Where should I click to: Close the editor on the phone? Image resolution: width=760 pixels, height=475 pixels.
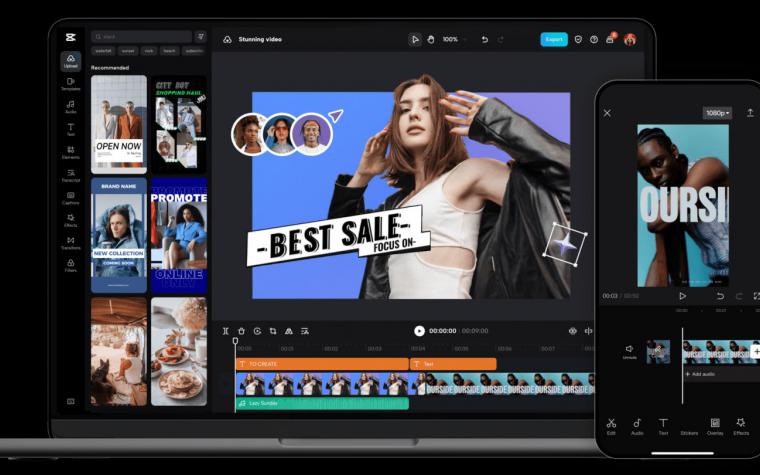tap(607, 113)
